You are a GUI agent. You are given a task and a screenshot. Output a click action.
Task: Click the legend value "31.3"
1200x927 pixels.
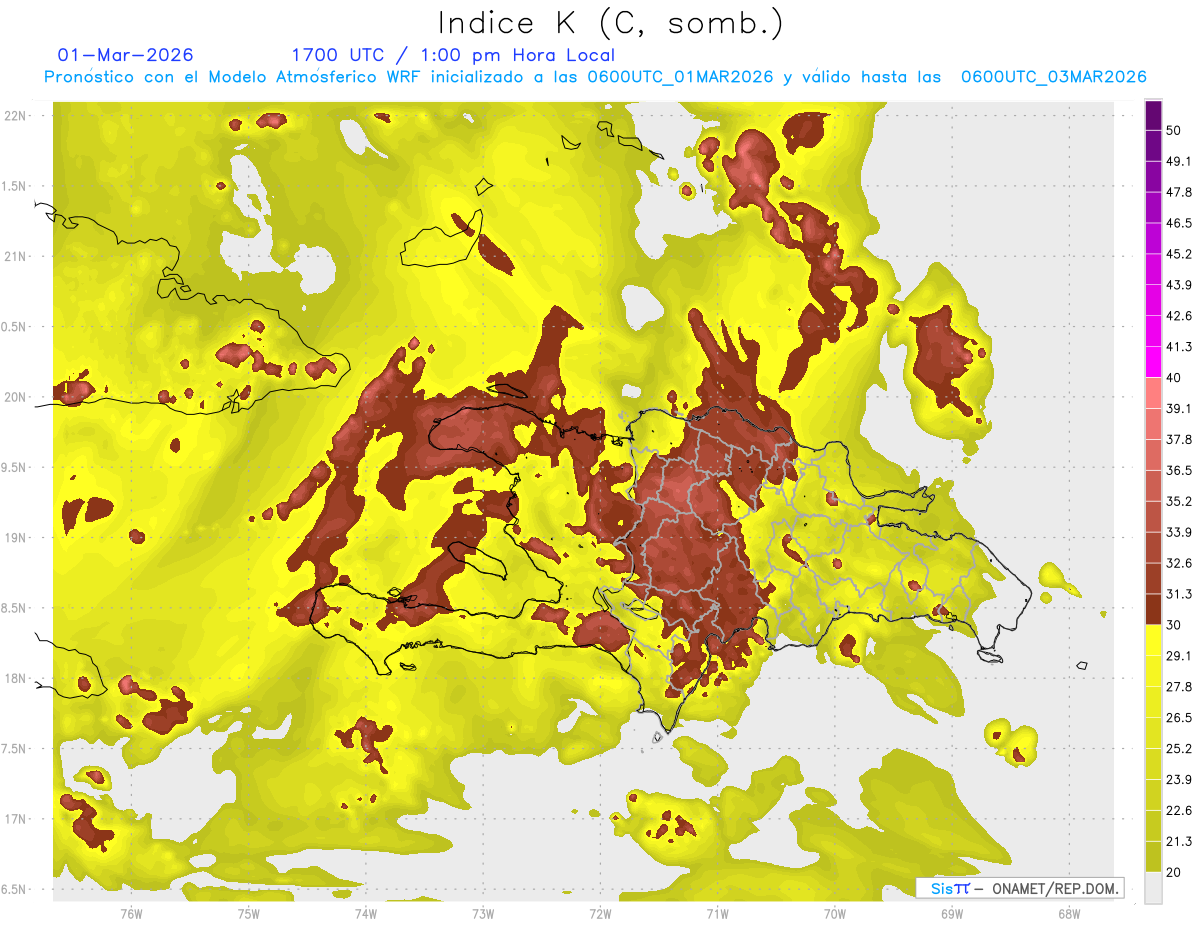click(x=1179, y=594)
